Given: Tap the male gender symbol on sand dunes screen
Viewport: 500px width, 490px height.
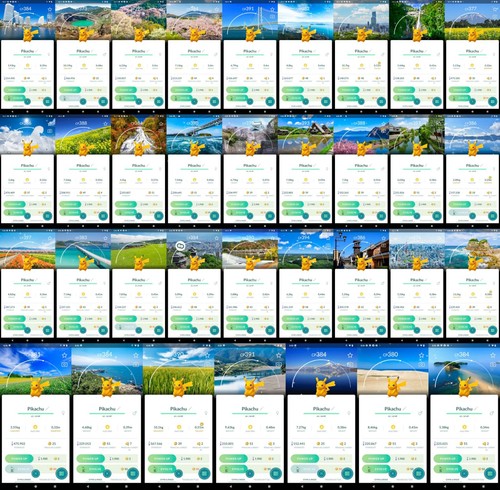Looking at the screenshot, I should (x=420, y=413).
